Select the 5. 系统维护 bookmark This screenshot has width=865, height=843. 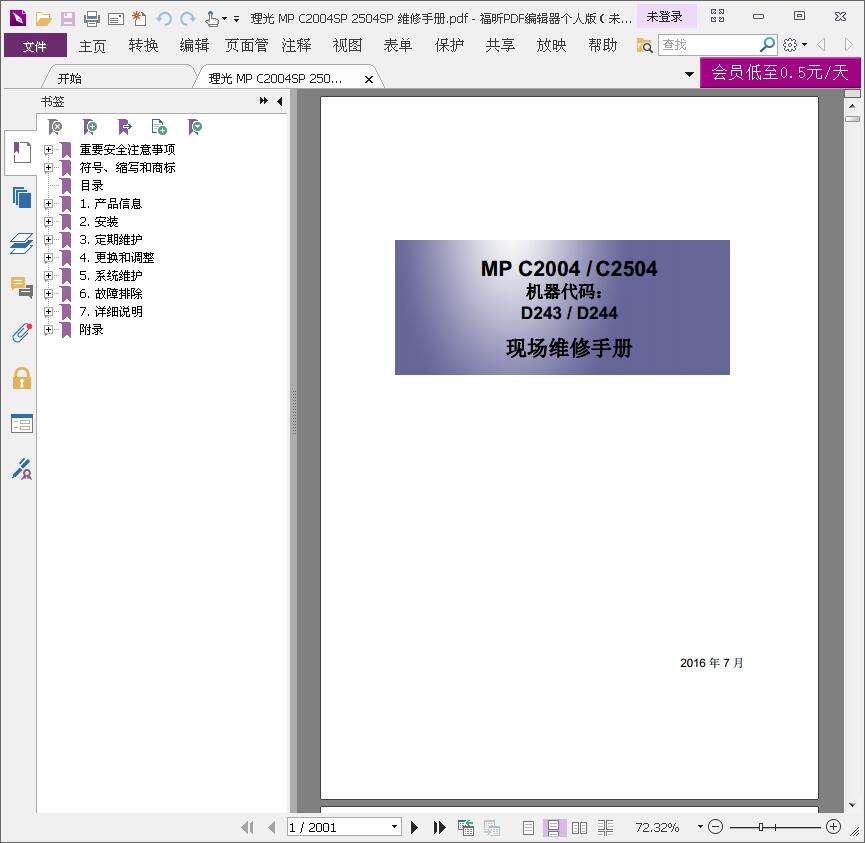coord(111,275)
